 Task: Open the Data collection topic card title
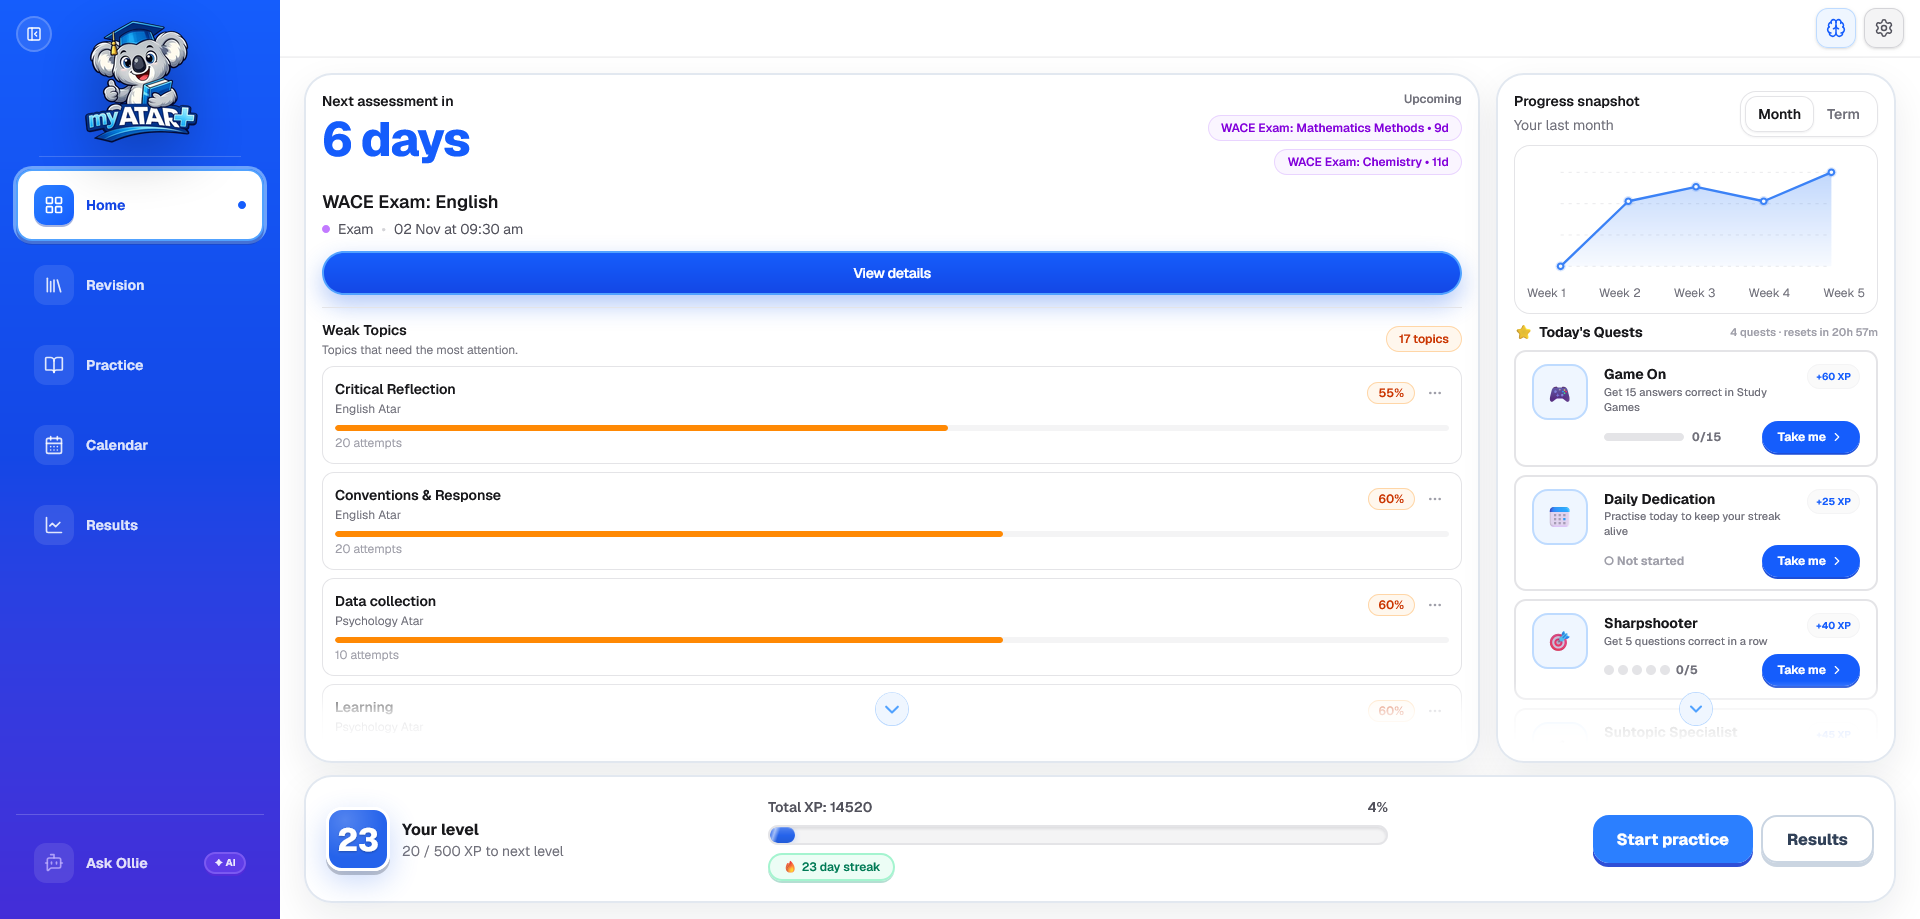coord(385,601)
